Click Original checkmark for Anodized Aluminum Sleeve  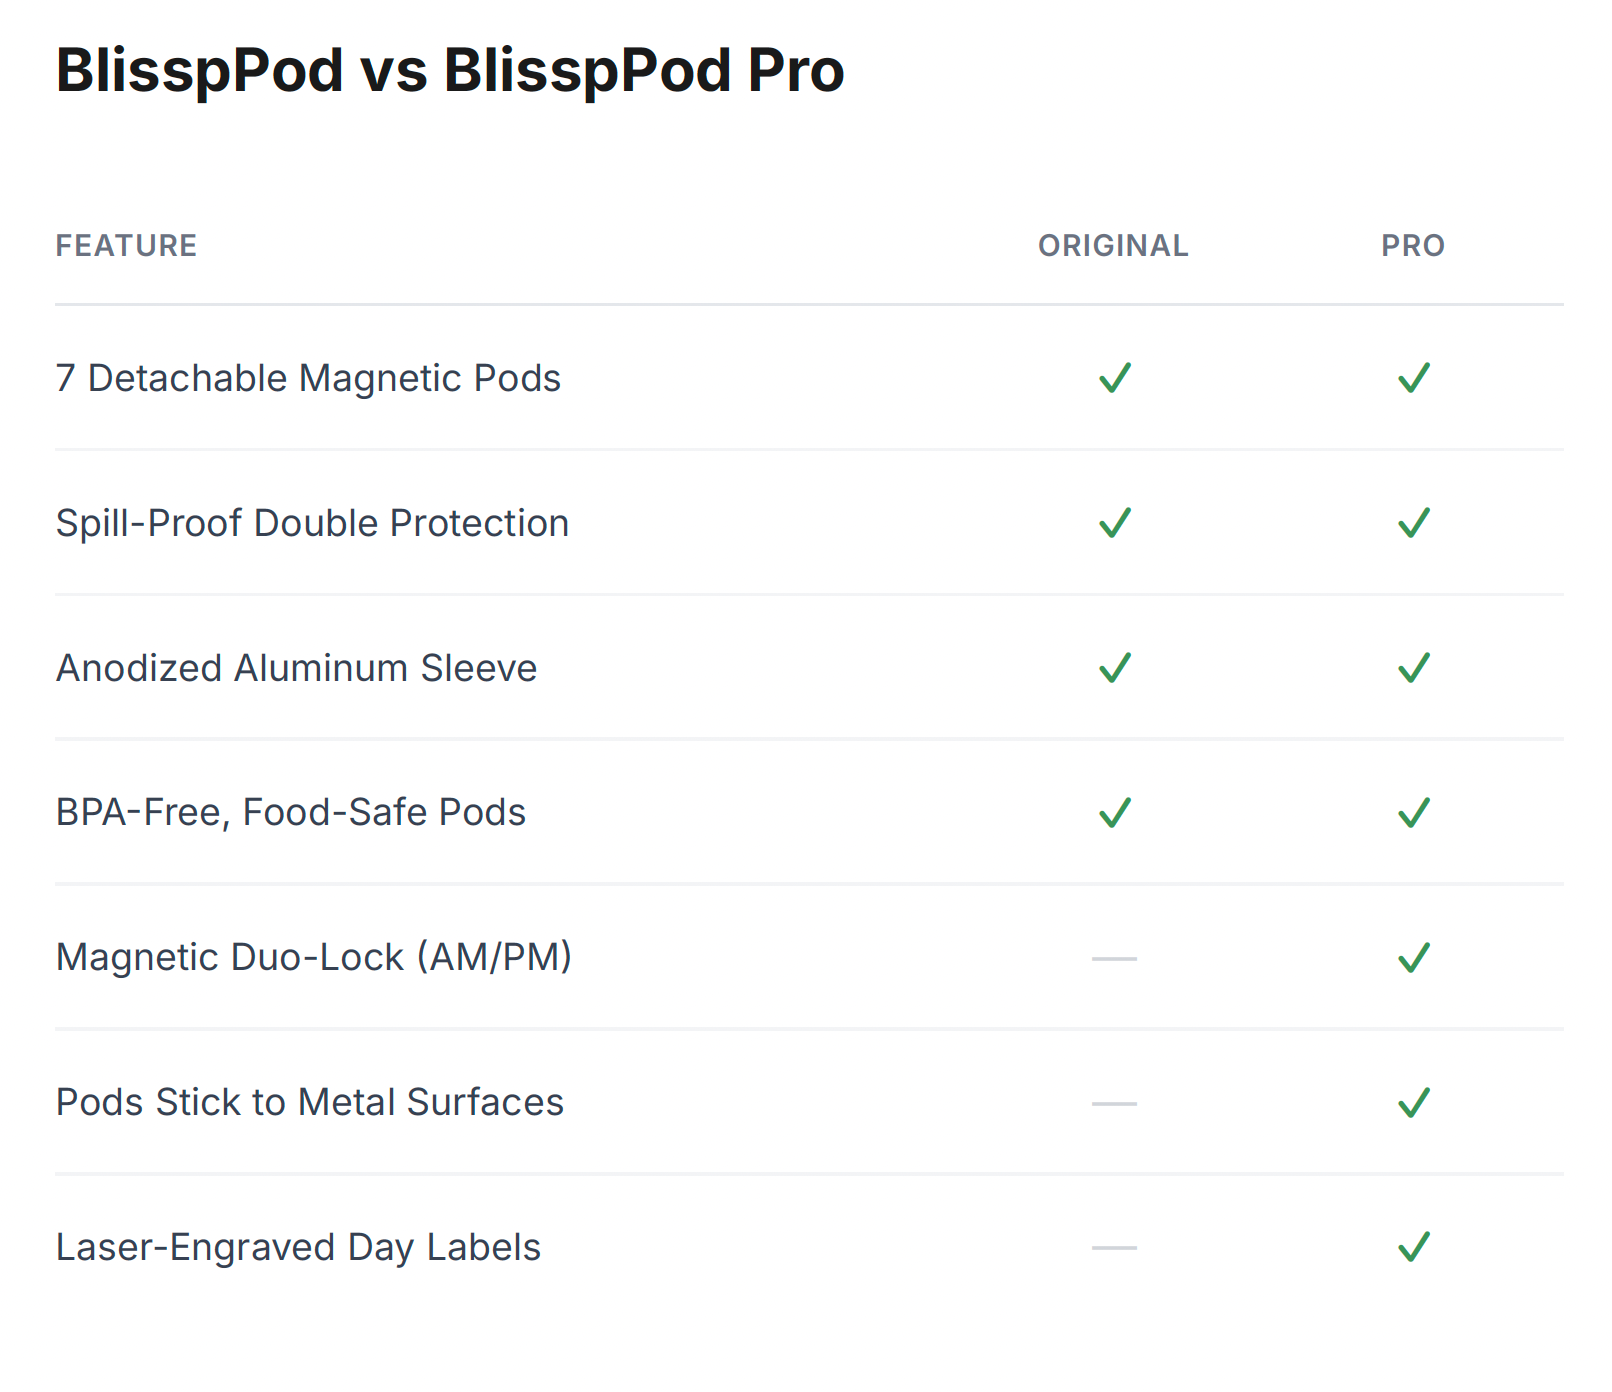[1114, 668]
